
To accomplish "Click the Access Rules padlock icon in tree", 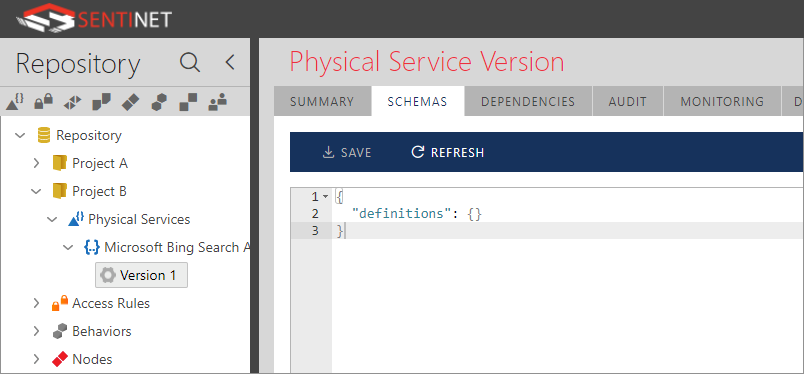I will (x=60, y=303).
